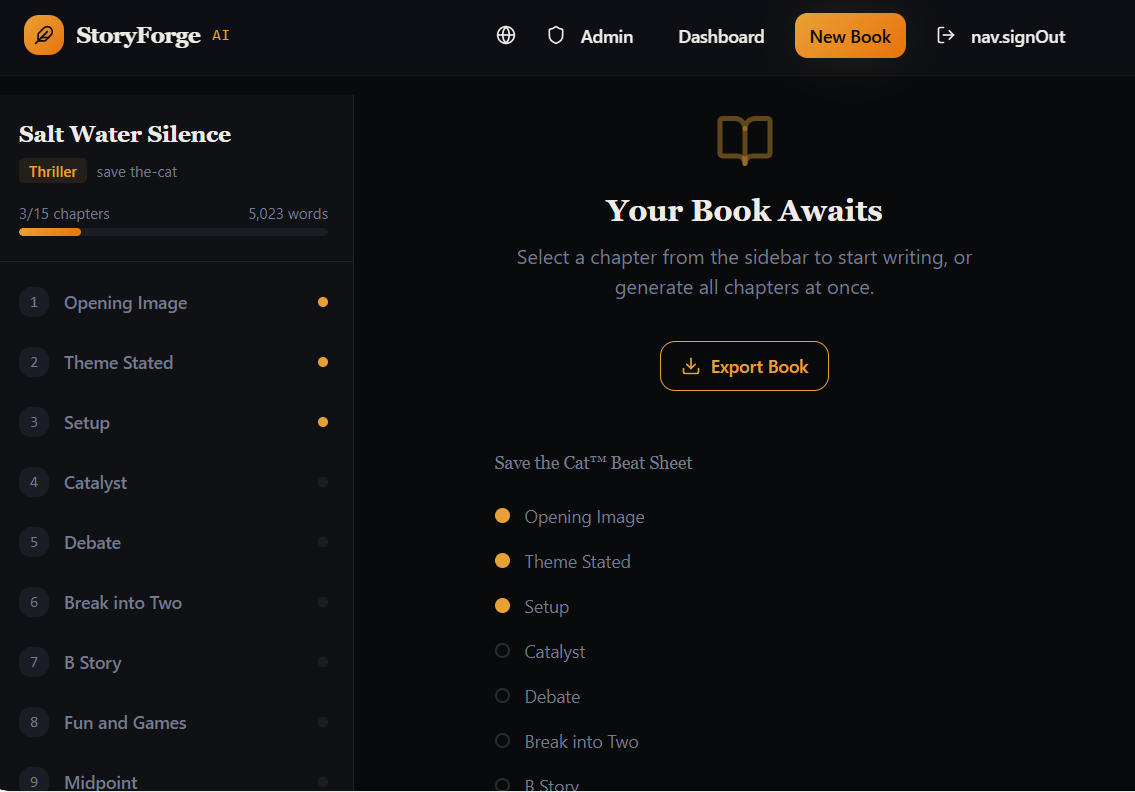Click the chapter 1 number badge
Viewport: 1135px width, 792px height.
tap(34, 302)
